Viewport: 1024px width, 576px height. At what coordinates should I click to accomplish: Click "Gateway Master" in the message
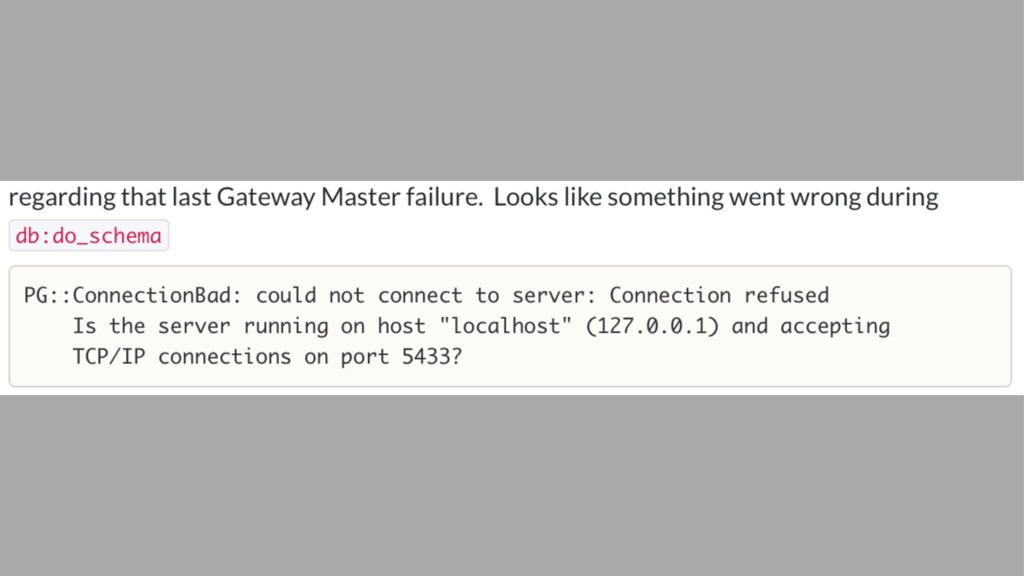pos(308,197)
